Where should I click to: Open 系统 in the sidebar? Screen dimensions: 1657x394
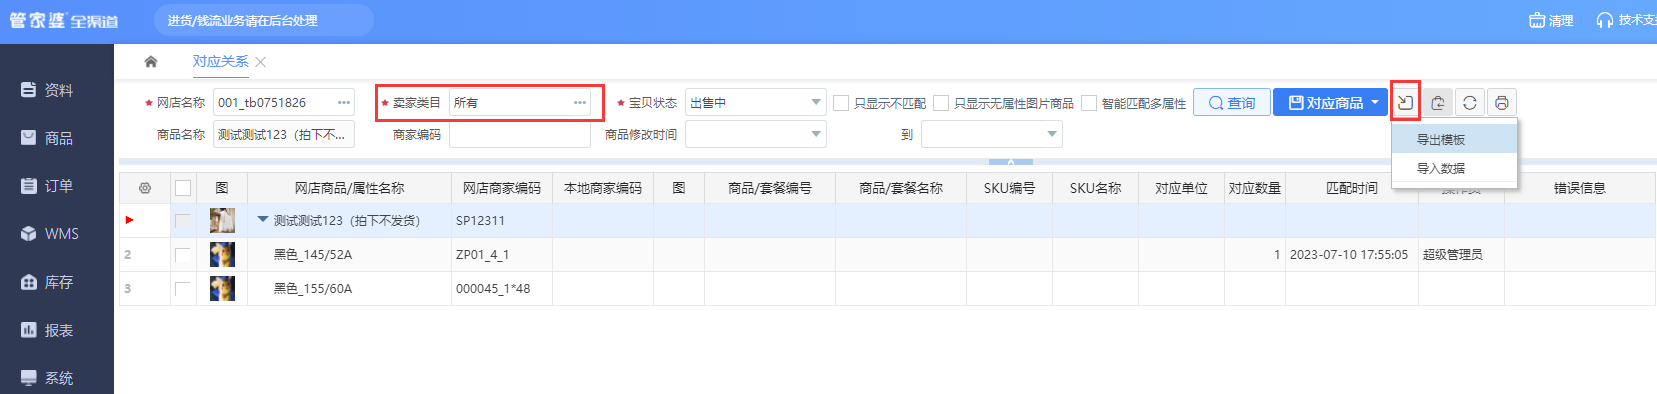click(48, 378)
